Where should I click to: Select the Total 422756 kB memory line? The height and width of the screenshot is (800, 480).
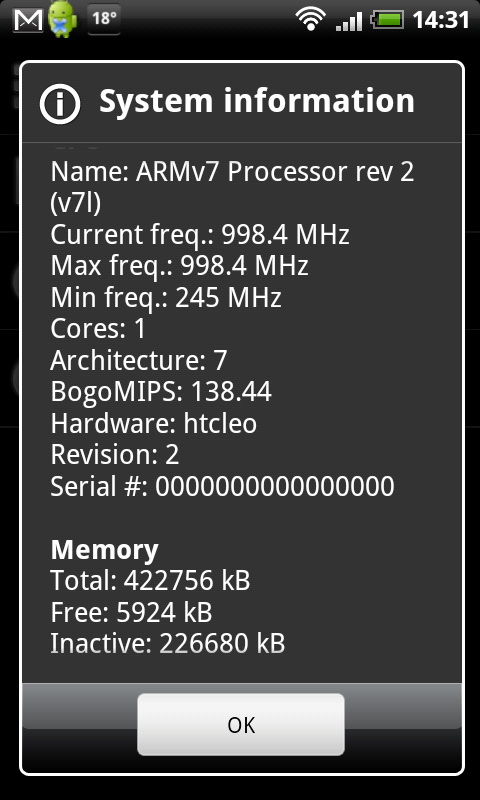click(150, 581)
